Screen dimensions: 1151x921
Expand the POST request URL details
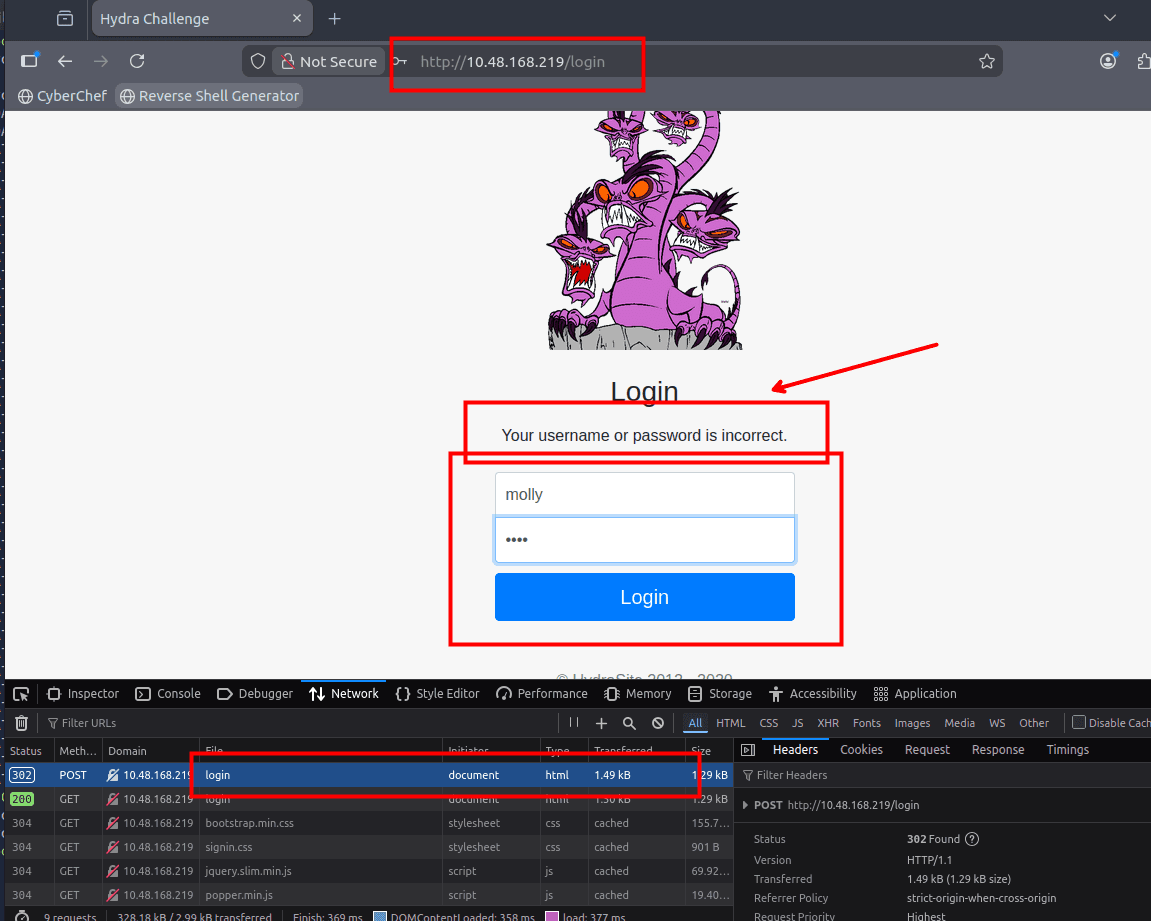pos(746,805)
